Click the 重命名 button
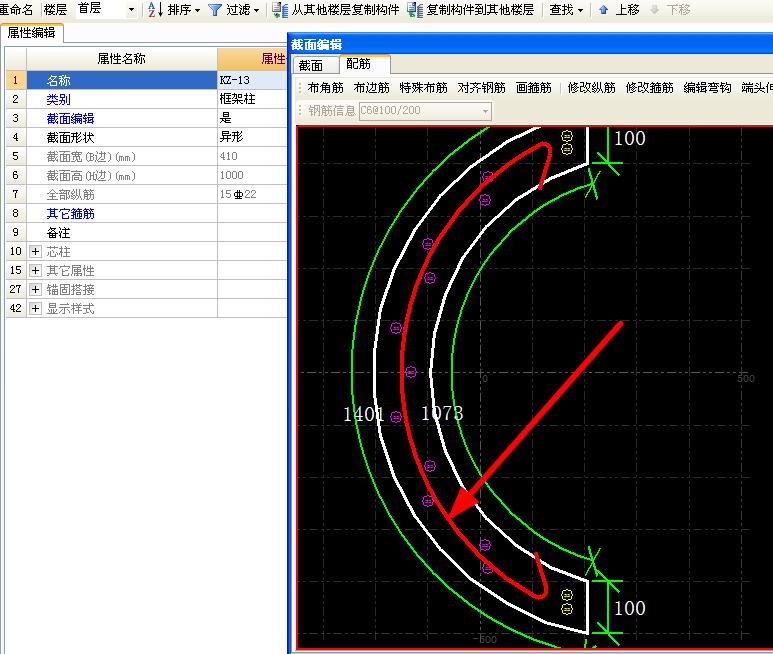 pos(16,9)
